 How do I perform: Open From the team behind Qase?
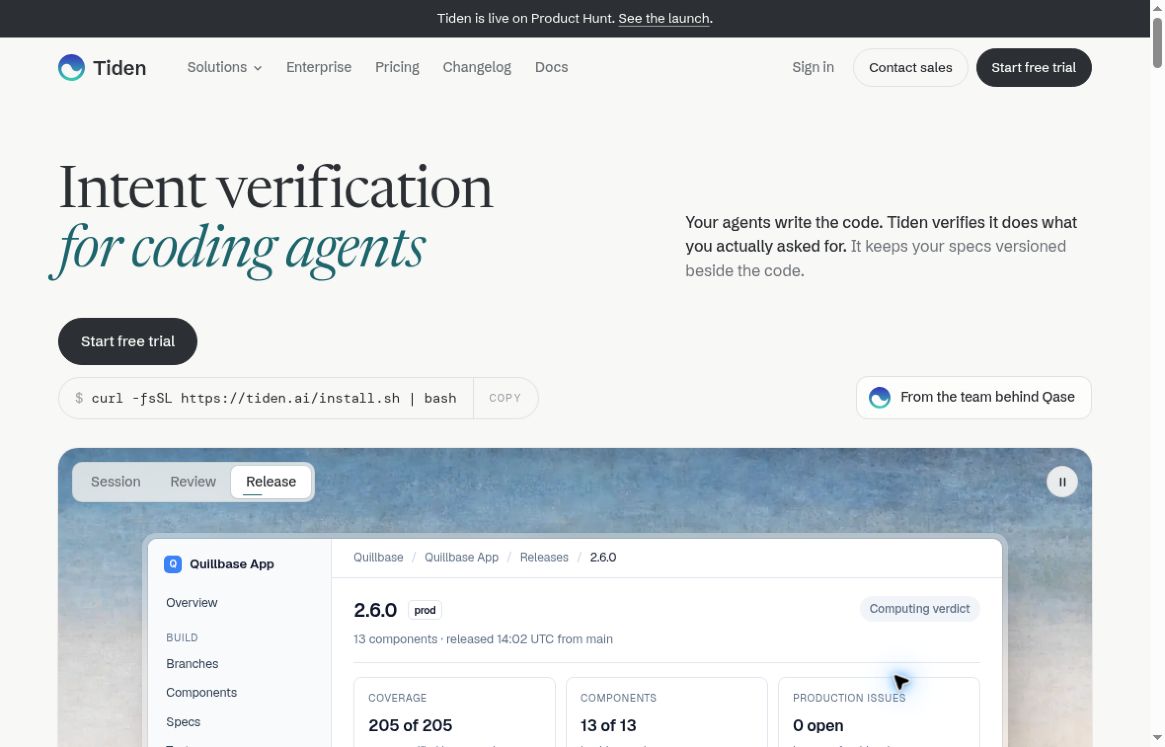(973, 398)
